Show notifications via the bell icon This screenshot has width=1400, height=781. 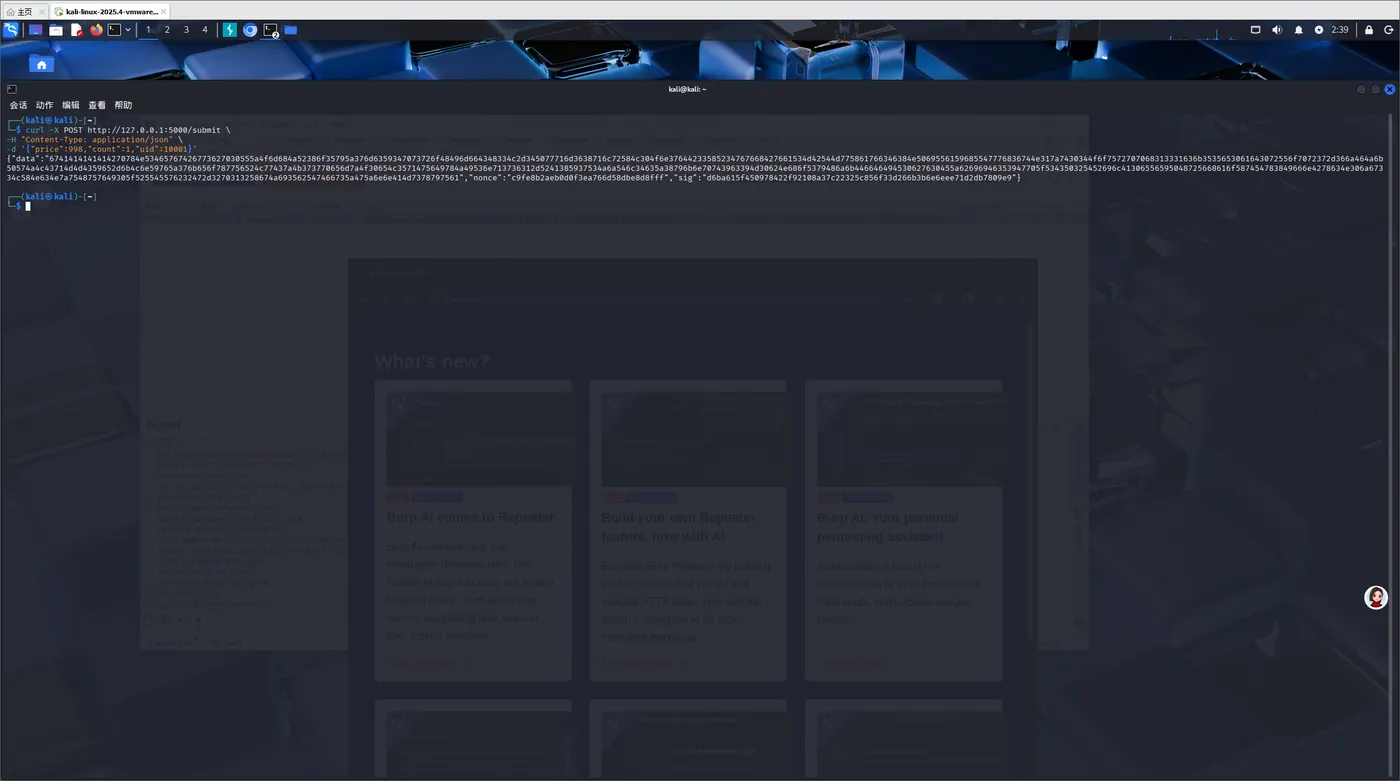(x=1299, y=30)
